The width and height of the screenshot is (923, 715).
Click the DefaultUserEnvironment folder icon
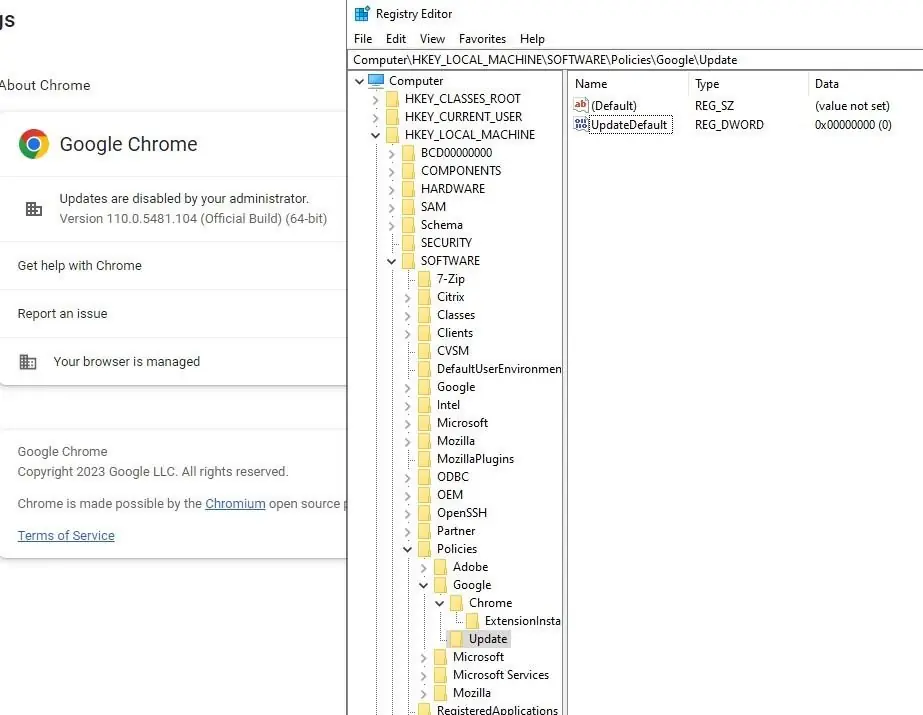pyautogui.click(x=424, y=369)
